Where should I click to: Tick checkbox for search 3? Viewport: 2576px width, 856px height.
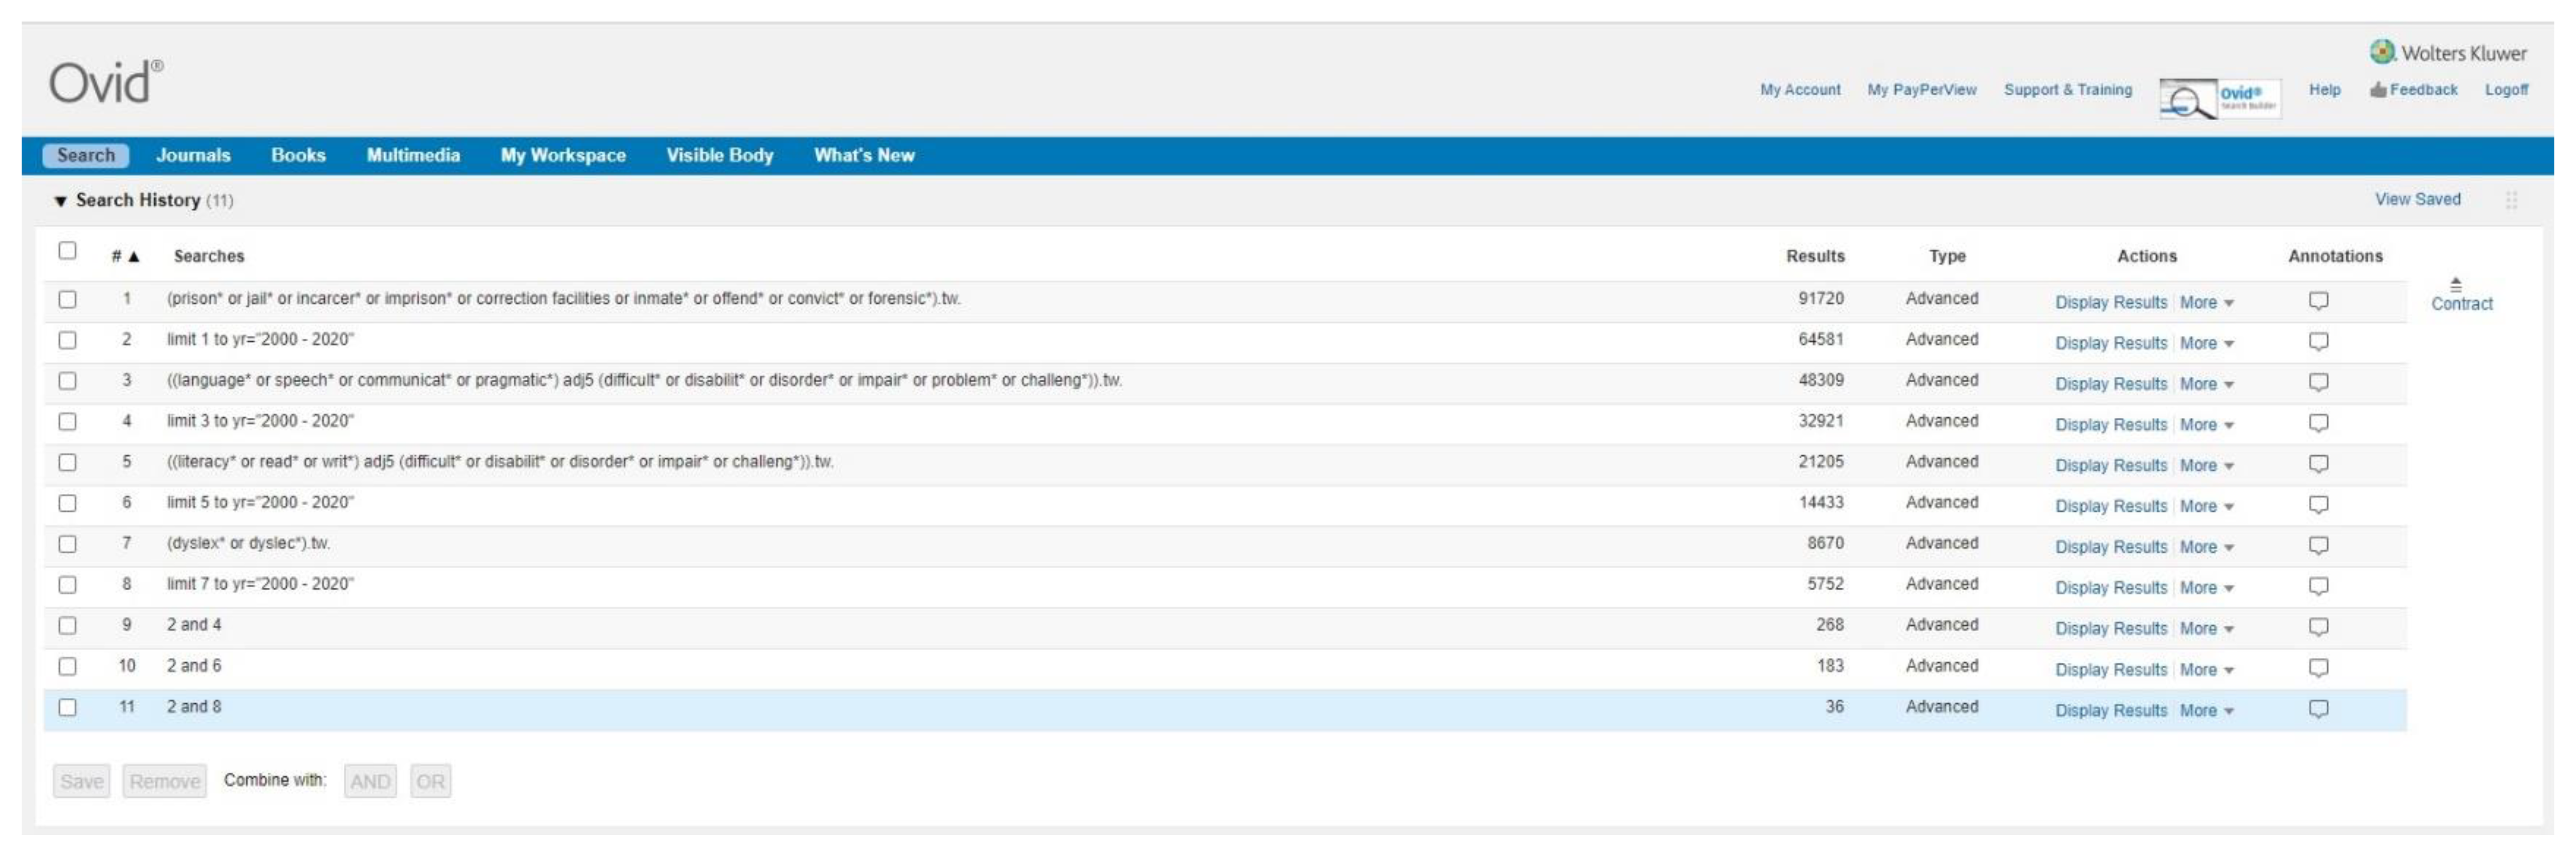(67, 381)
